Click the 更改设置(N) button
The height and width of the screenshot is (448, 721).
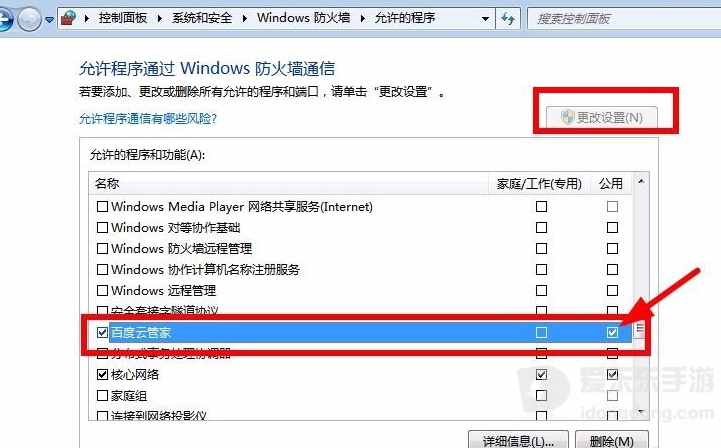point(601,117)
